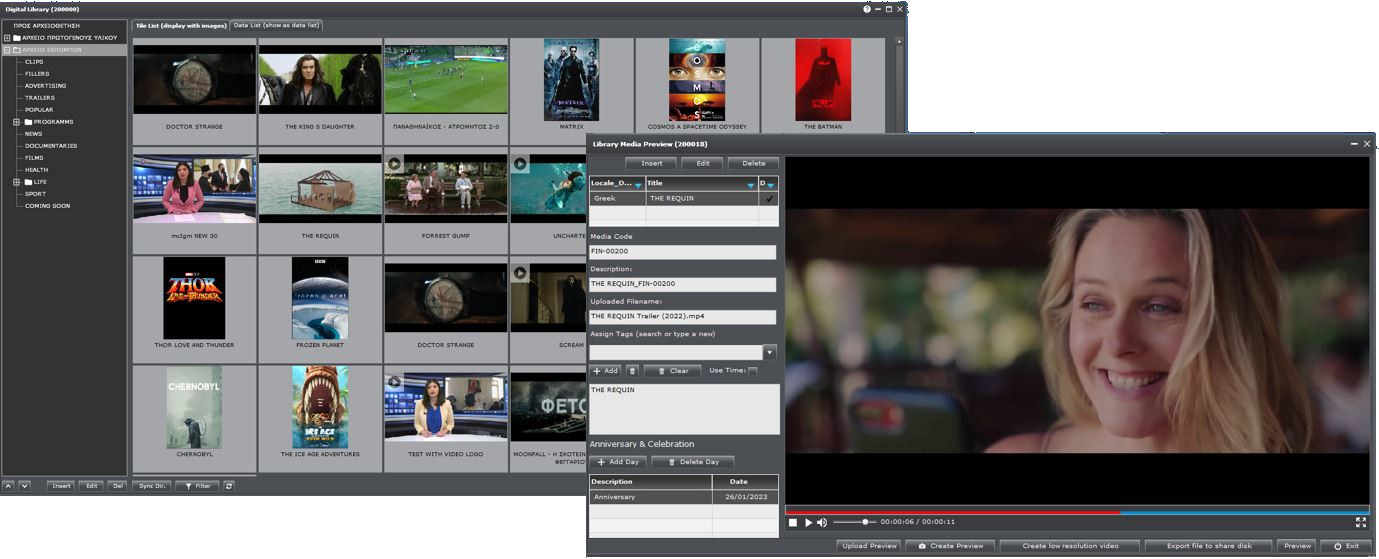Image resolution: width=1379 pixels, height=559 pixels.
Task: Open the D column filter dropdown
Action: 771,185
